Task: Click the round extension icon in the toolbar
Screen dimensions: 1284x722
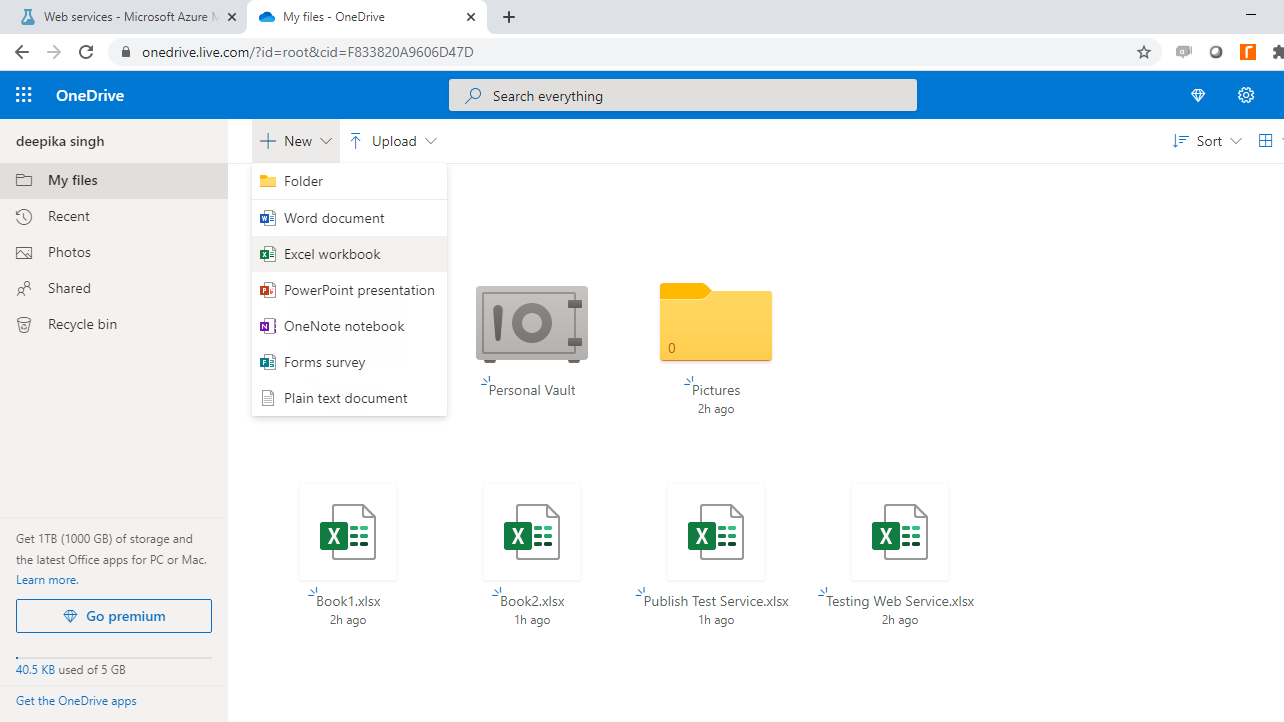Action: click(x=1216, y=52)
